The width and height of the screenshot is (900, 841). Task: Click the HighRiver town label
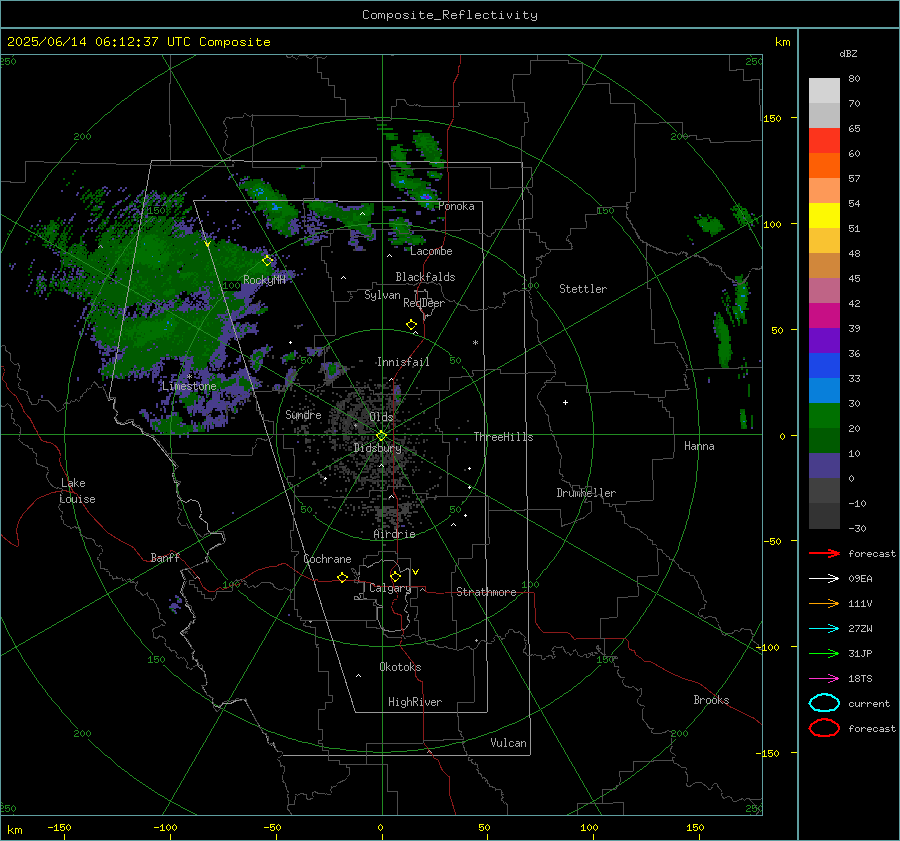point(415,702)
